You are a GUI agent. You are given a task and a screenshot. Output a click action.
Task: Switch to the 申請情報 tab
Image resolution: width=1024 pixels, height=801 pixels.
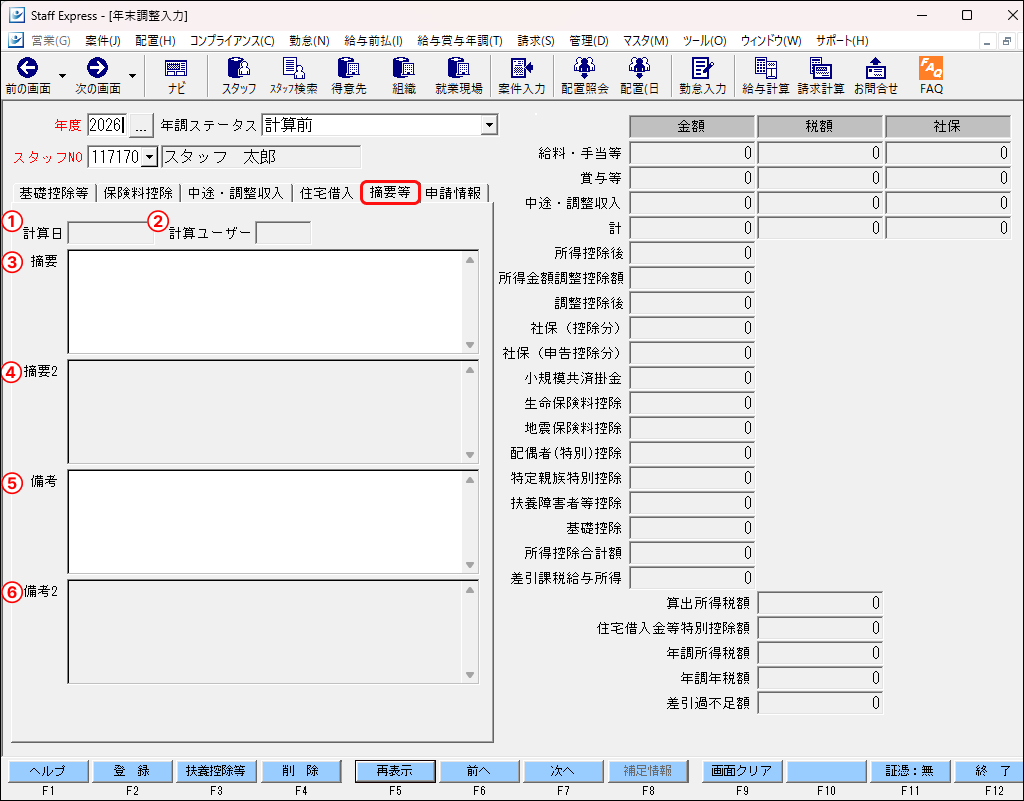(453, 193)
